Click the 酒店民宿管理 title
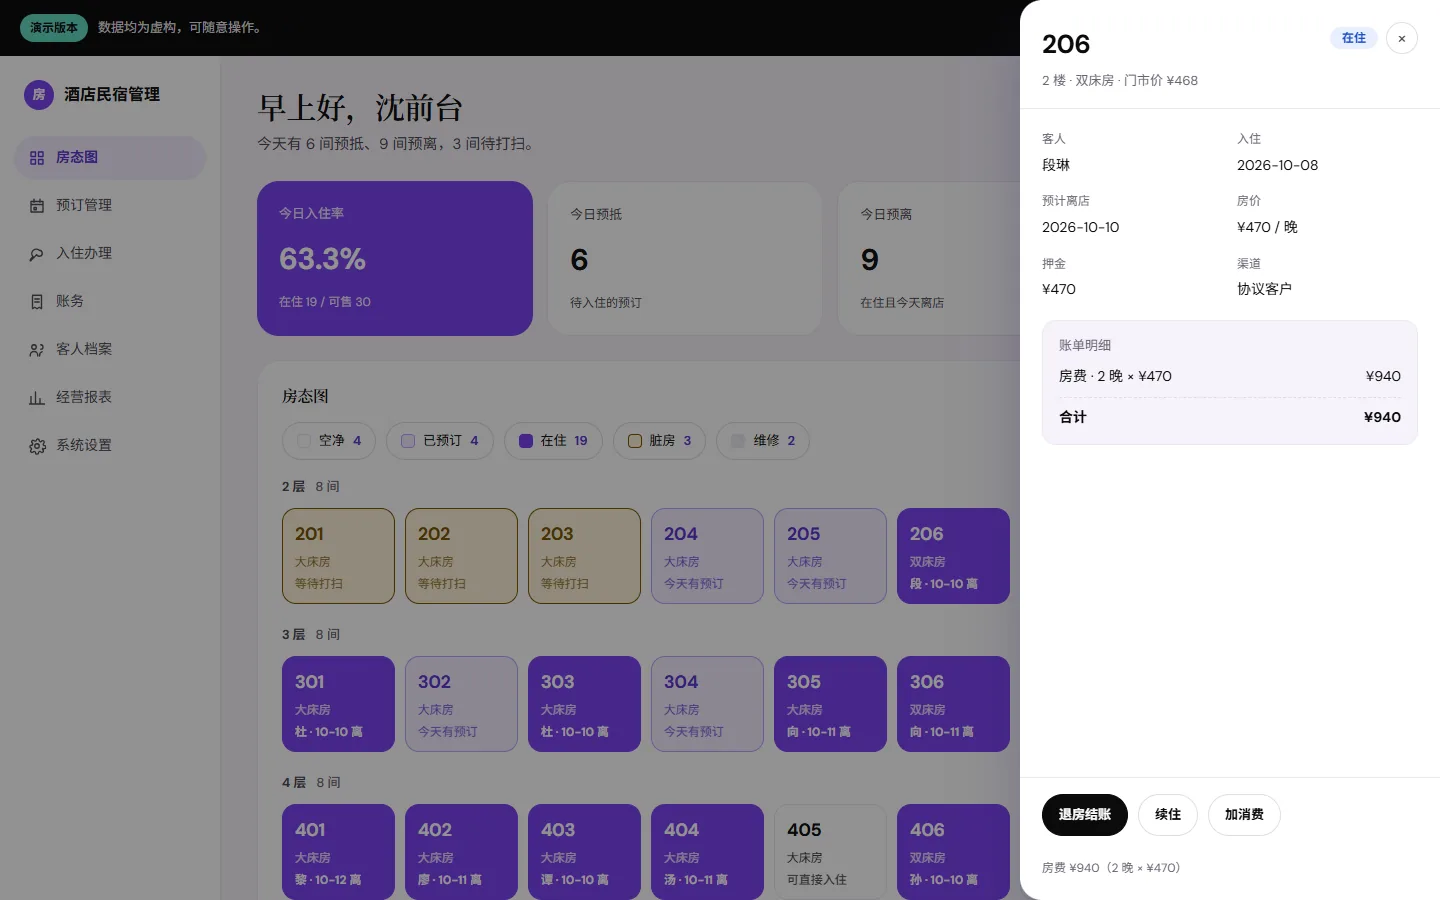The width and height of the screenshot is (1440, 900). point(112,94)
